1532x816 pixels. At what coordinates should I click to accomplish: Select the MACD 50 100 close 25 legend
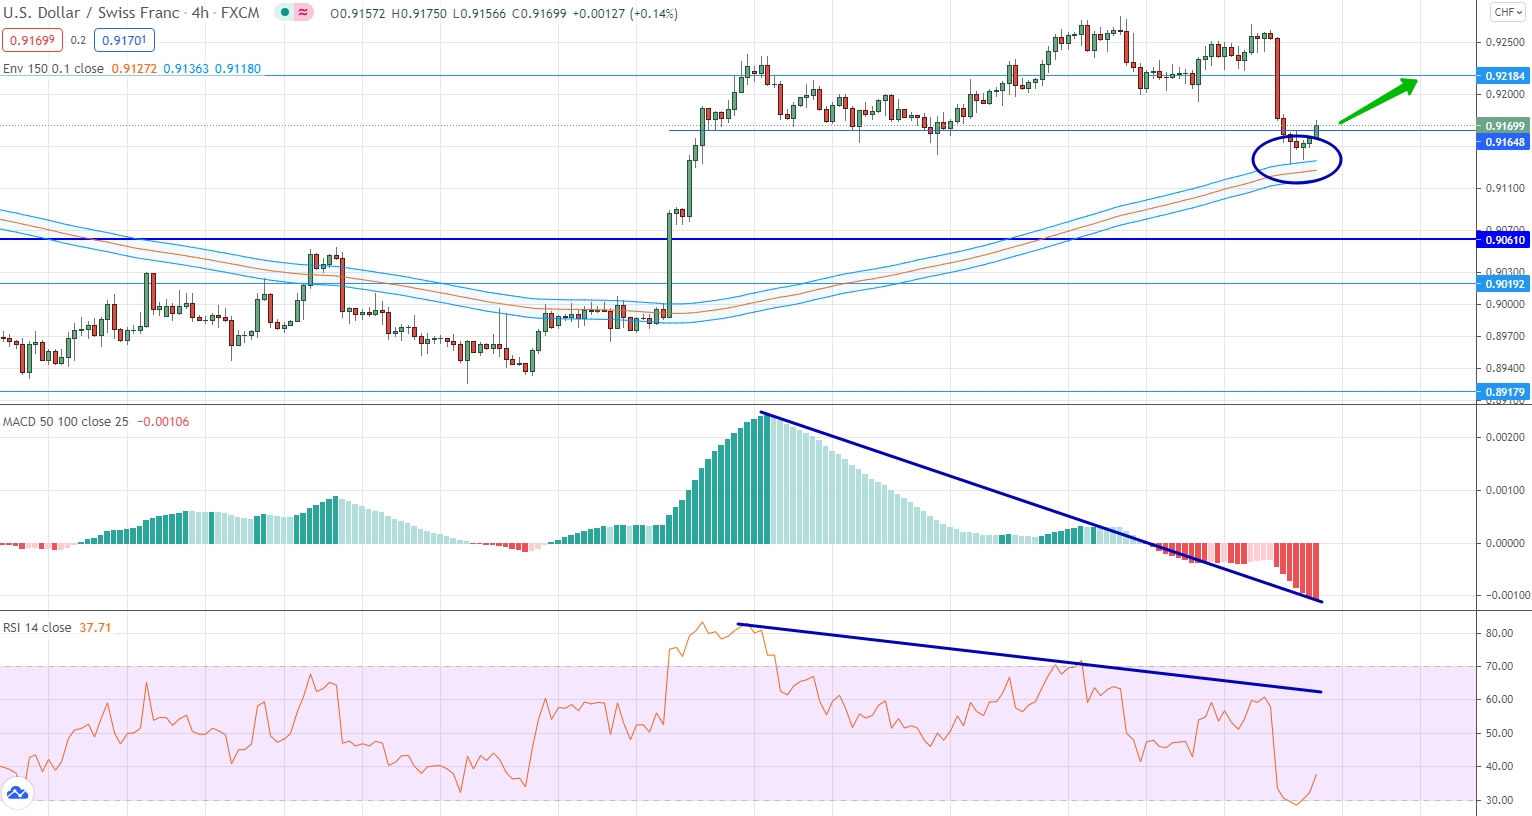click(65, 421)
